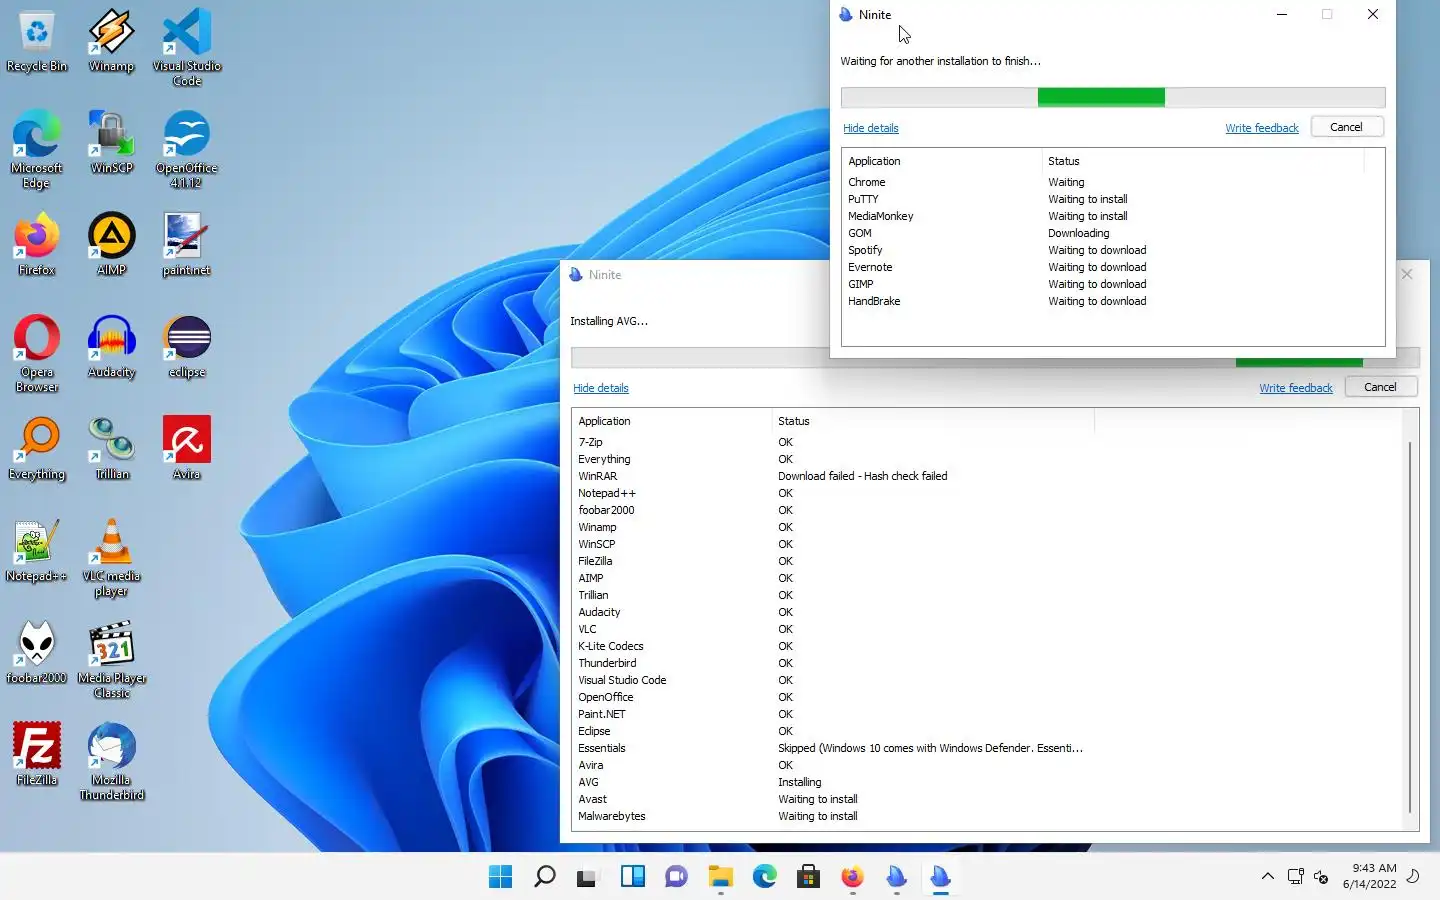
Task: Select the Avira desktop icon
Action: 187,449
